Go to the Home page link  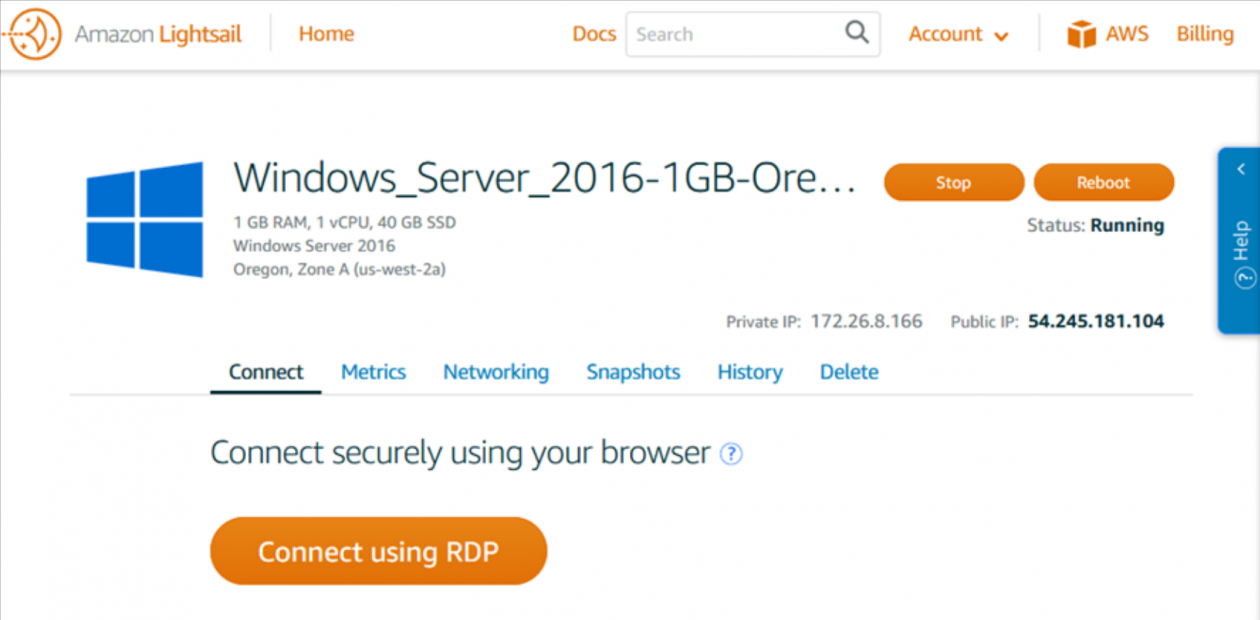(326, 34)
